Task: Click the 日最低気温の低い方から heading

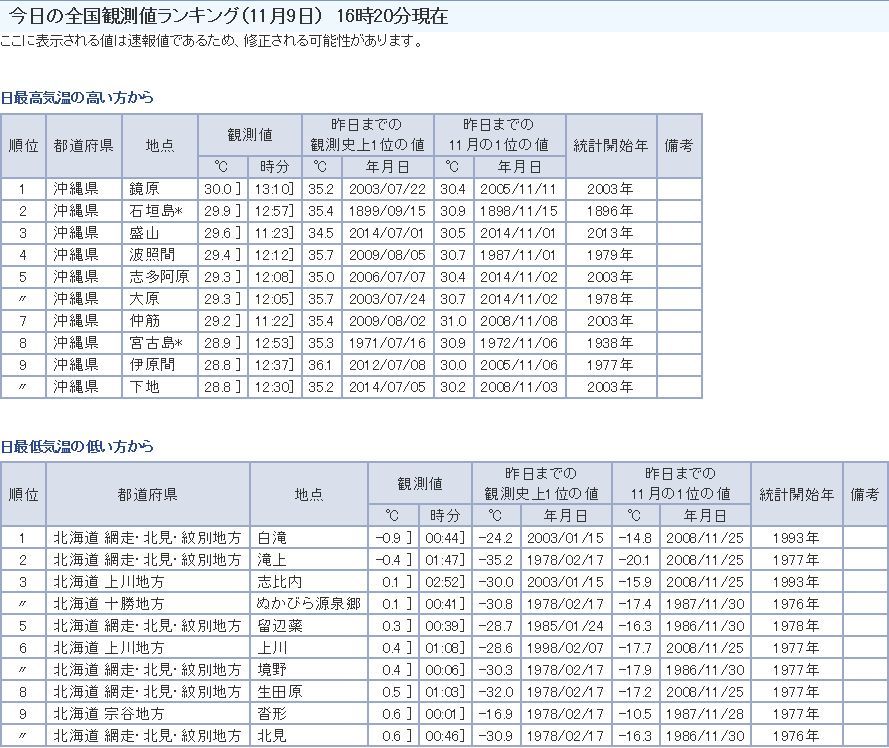Action: [78, 446]
